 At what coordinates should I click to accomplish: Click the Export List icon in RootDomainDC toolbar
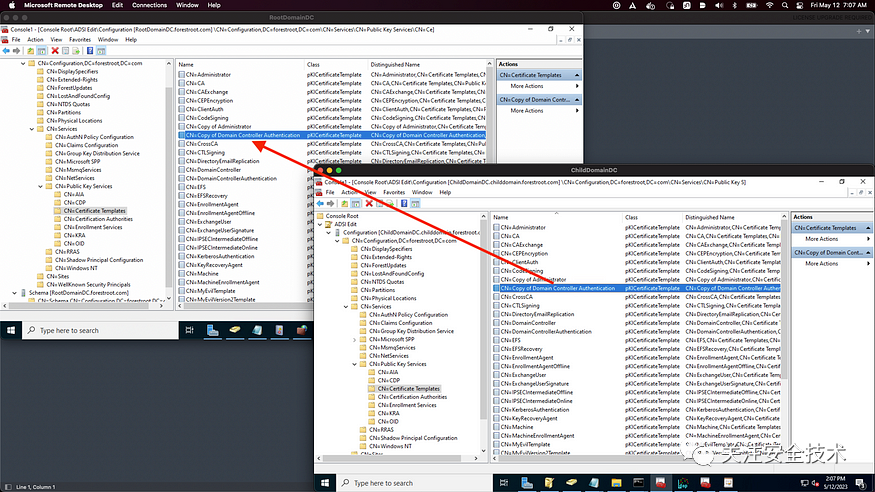(76, 51)
